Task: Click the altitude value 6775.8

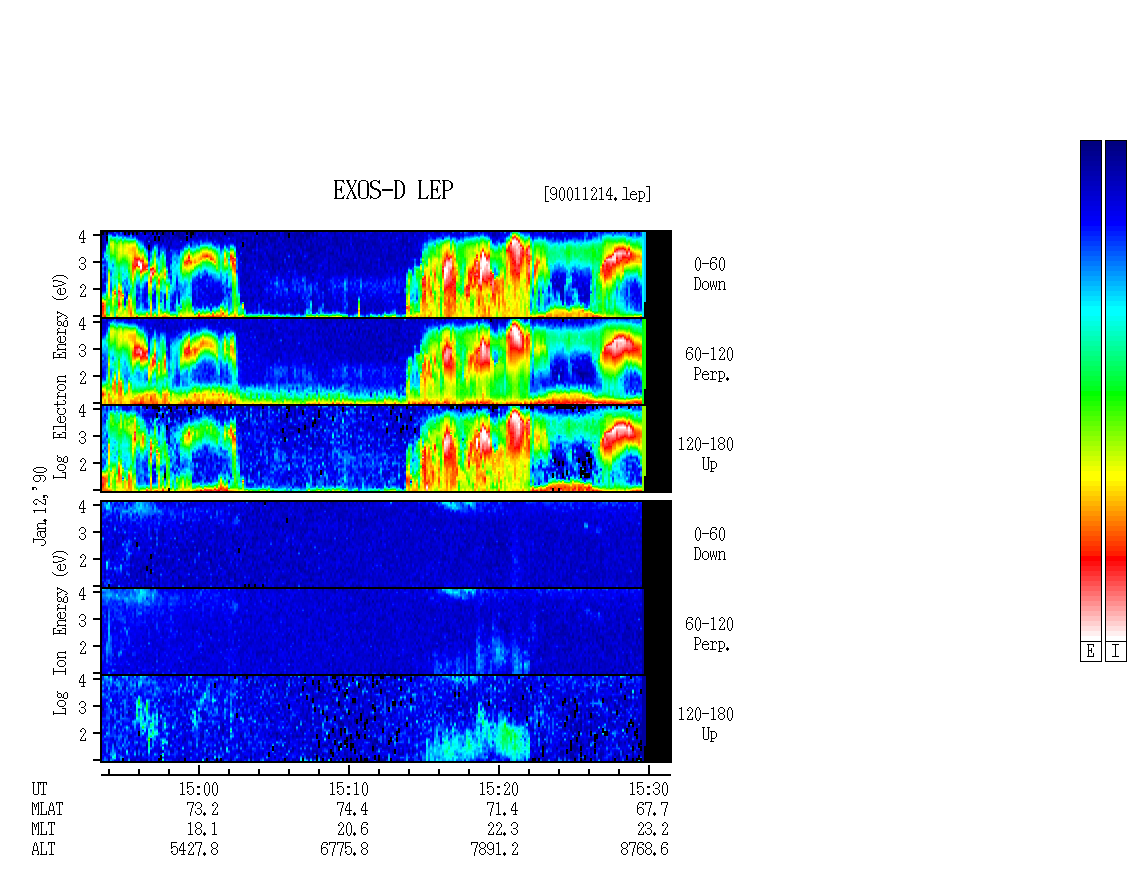Action: (x=344, y=850)
